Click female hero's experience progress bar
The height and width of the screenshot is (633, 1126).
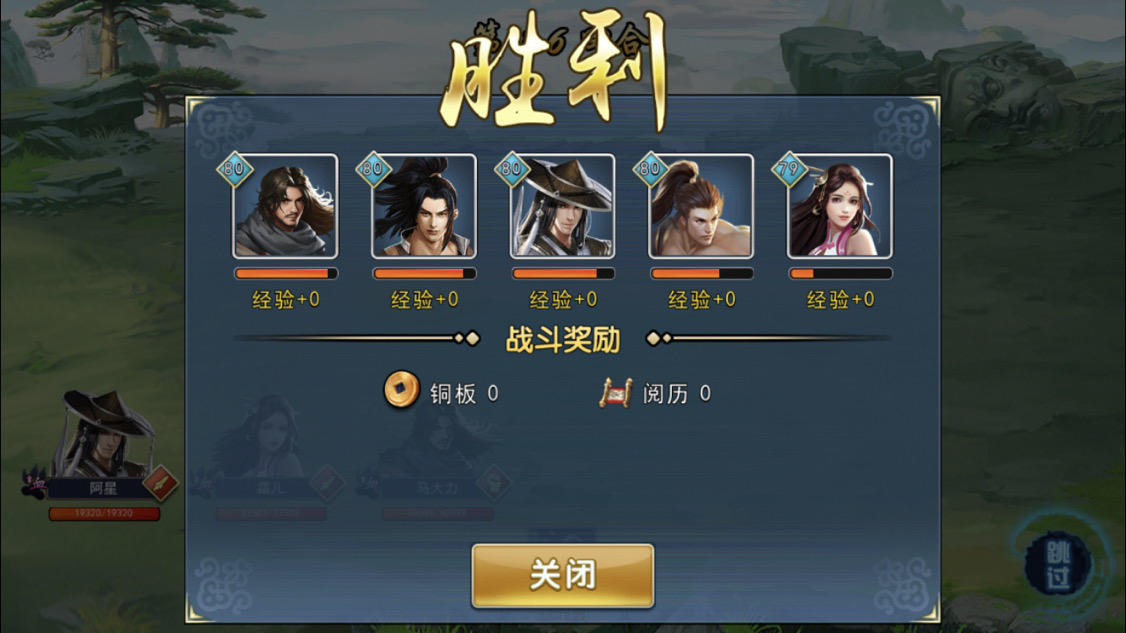[839, 273]
